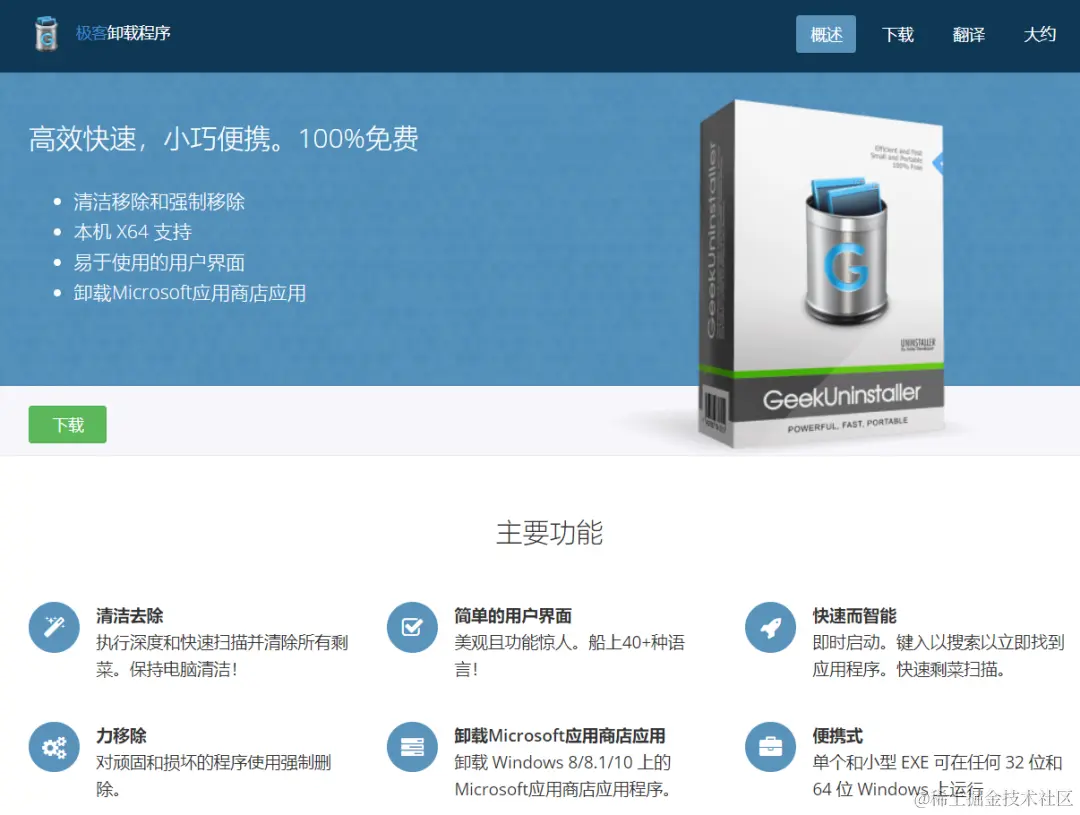Click the 易于使用的用户界面 bullet
This screenshot has width=1080, height=815.
(x=159, y=262)
